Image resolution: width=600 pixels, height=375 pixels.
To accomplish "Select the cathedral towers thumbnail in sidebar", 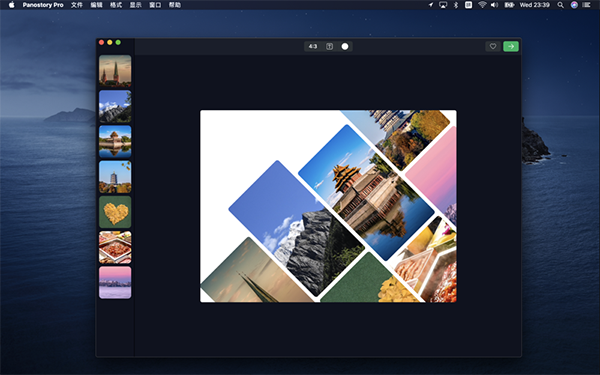I will (115, 71).
